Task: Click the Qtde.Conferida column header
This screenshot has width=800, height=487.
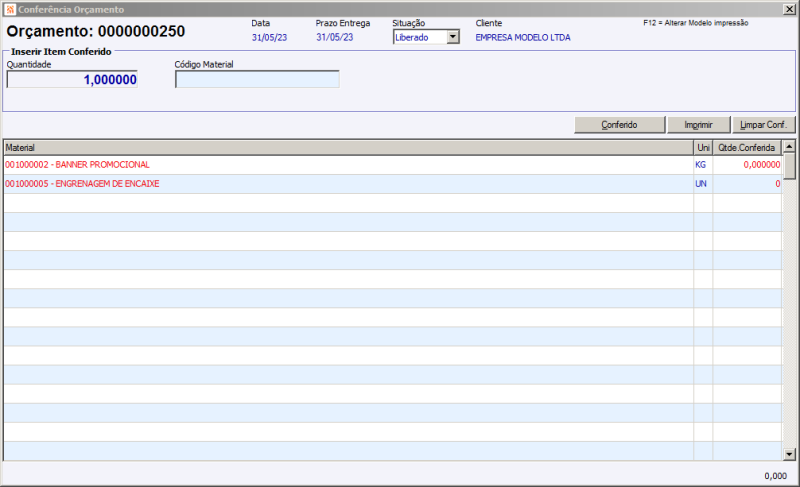Action: click(747, 148)
